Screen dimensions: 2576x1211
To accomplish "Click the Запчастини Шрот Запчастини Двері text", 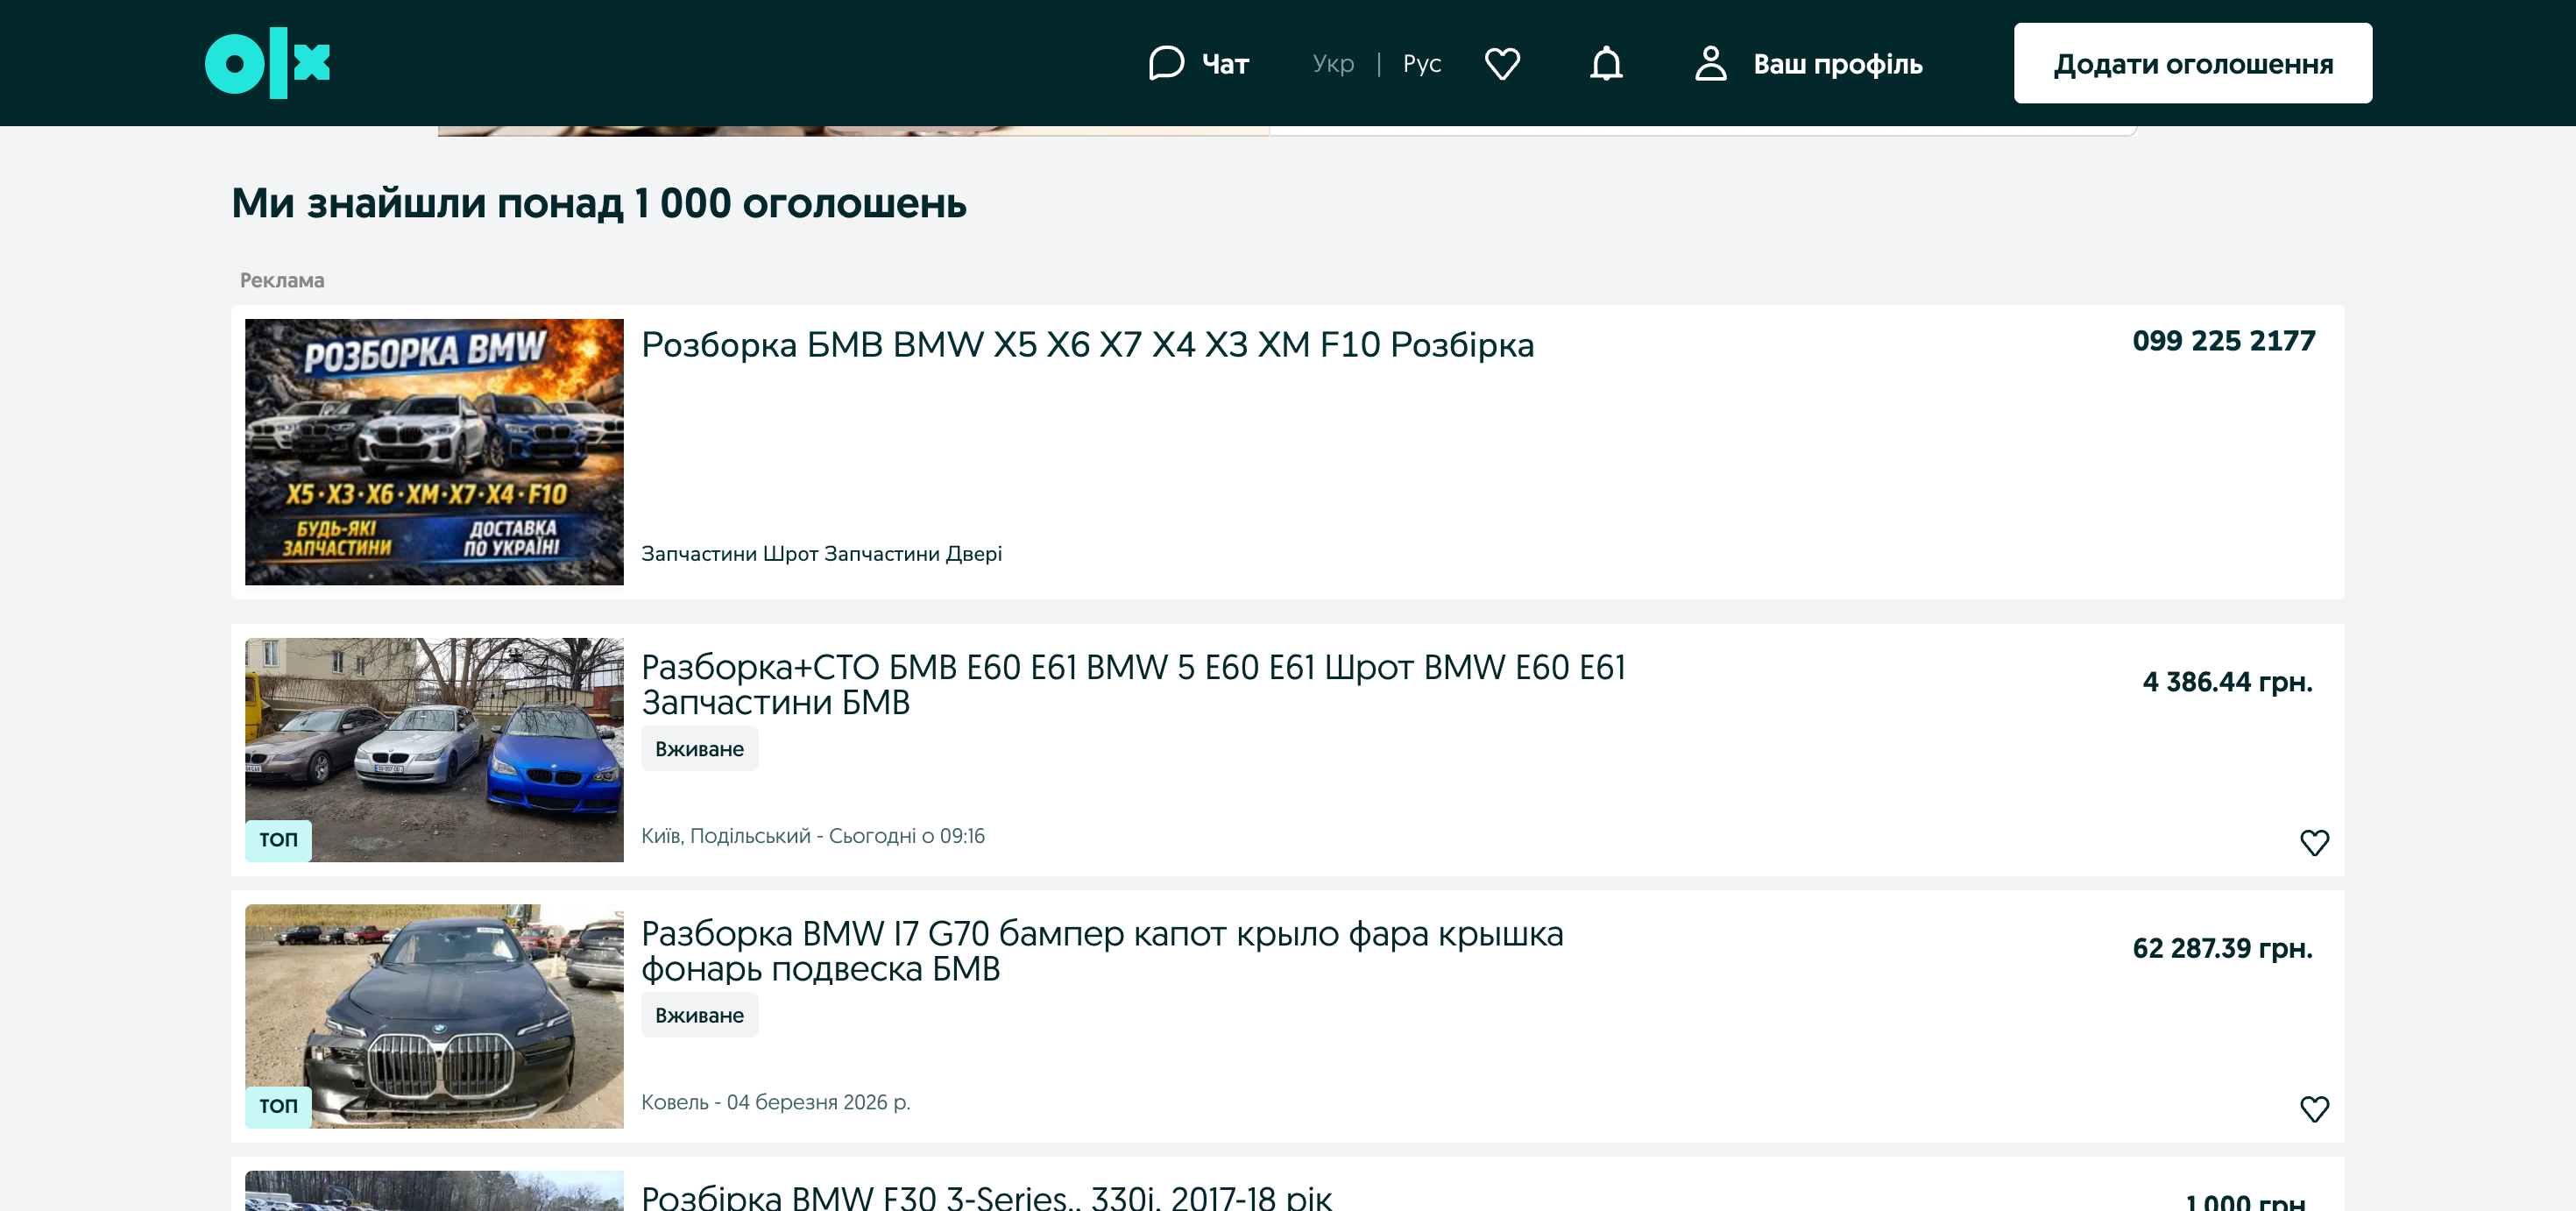I will tap(821, 554).
